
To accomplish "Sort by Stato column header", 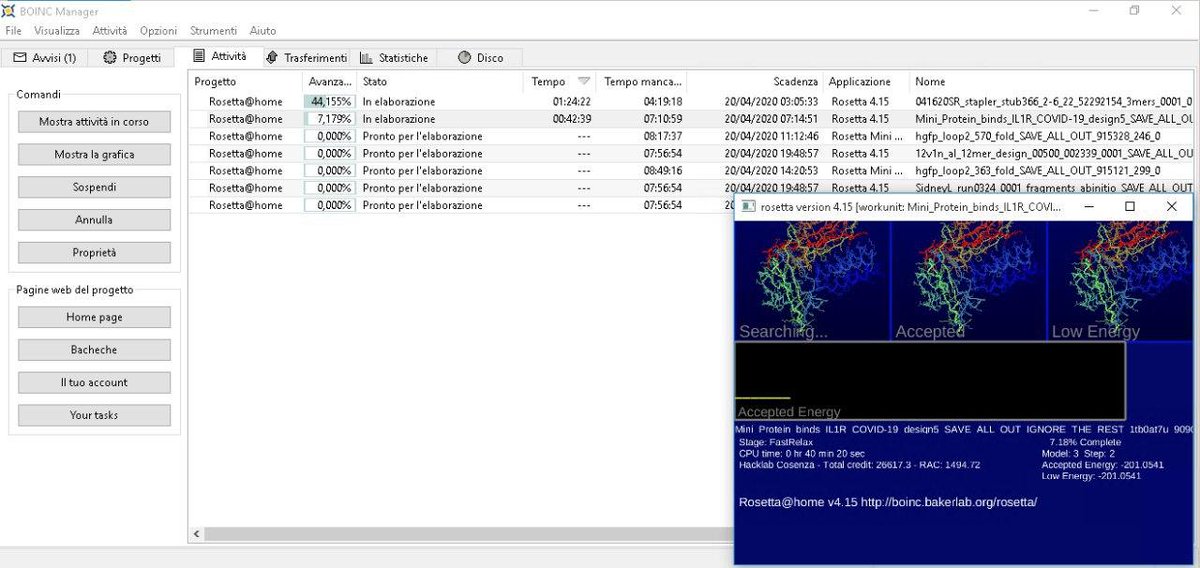I will (440, 82).
